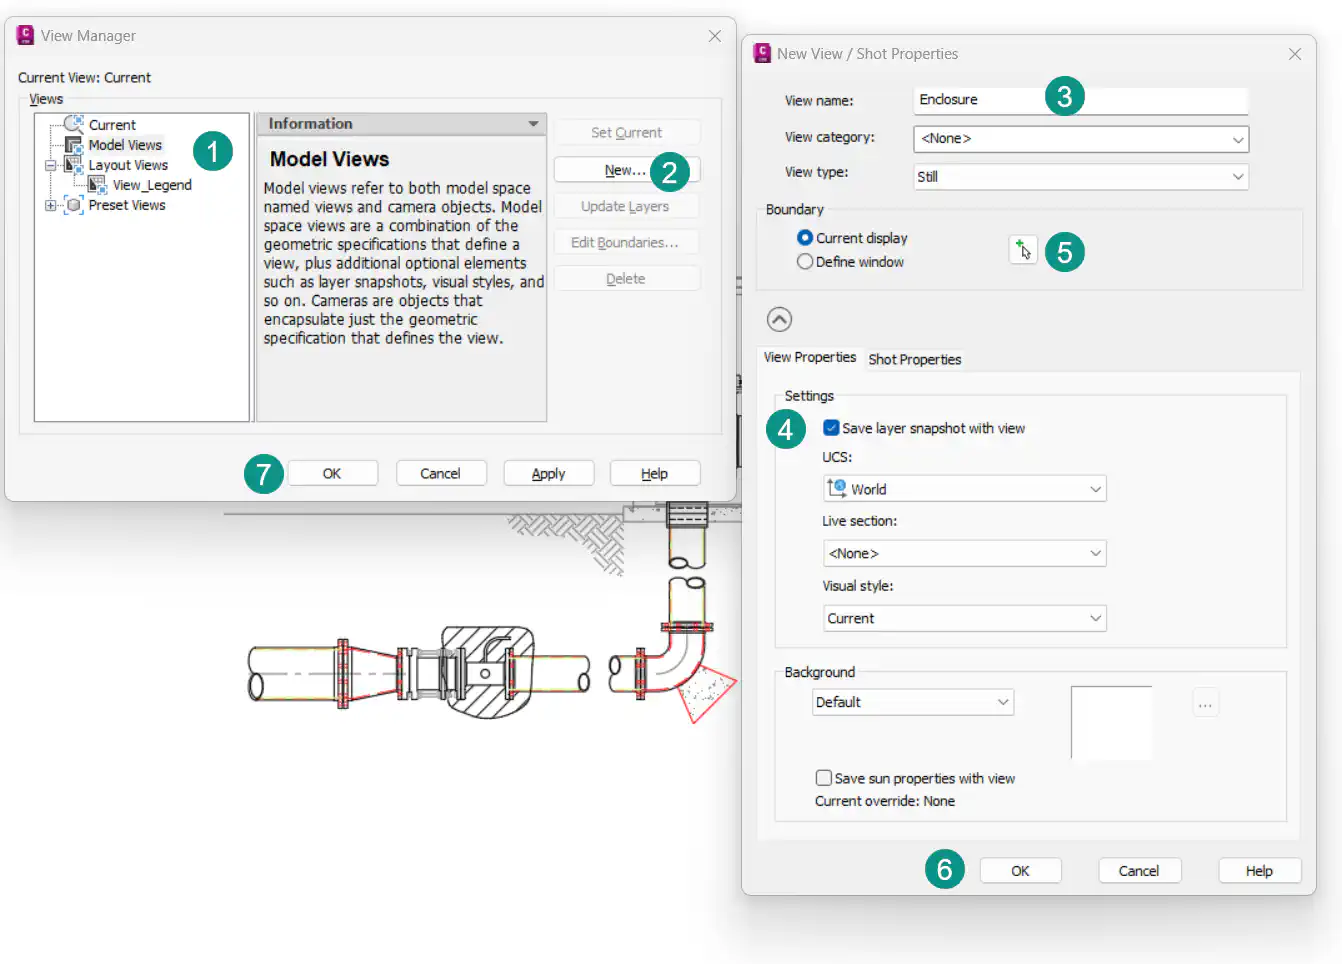Click the background color preview box
1342x964 pixels.
coord(1111,722)
